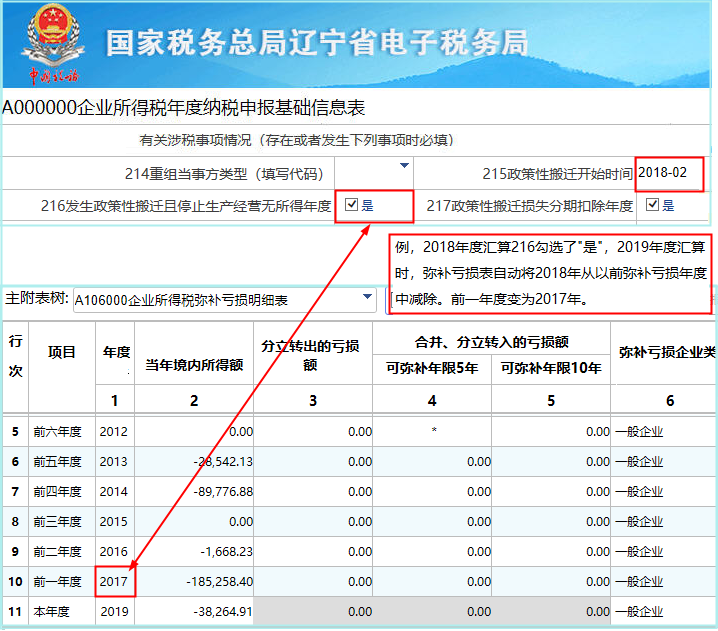The height and width of the screenshot is (631, 718).
Task: Click the 前六年度 row label
Action: coord(57,431)
